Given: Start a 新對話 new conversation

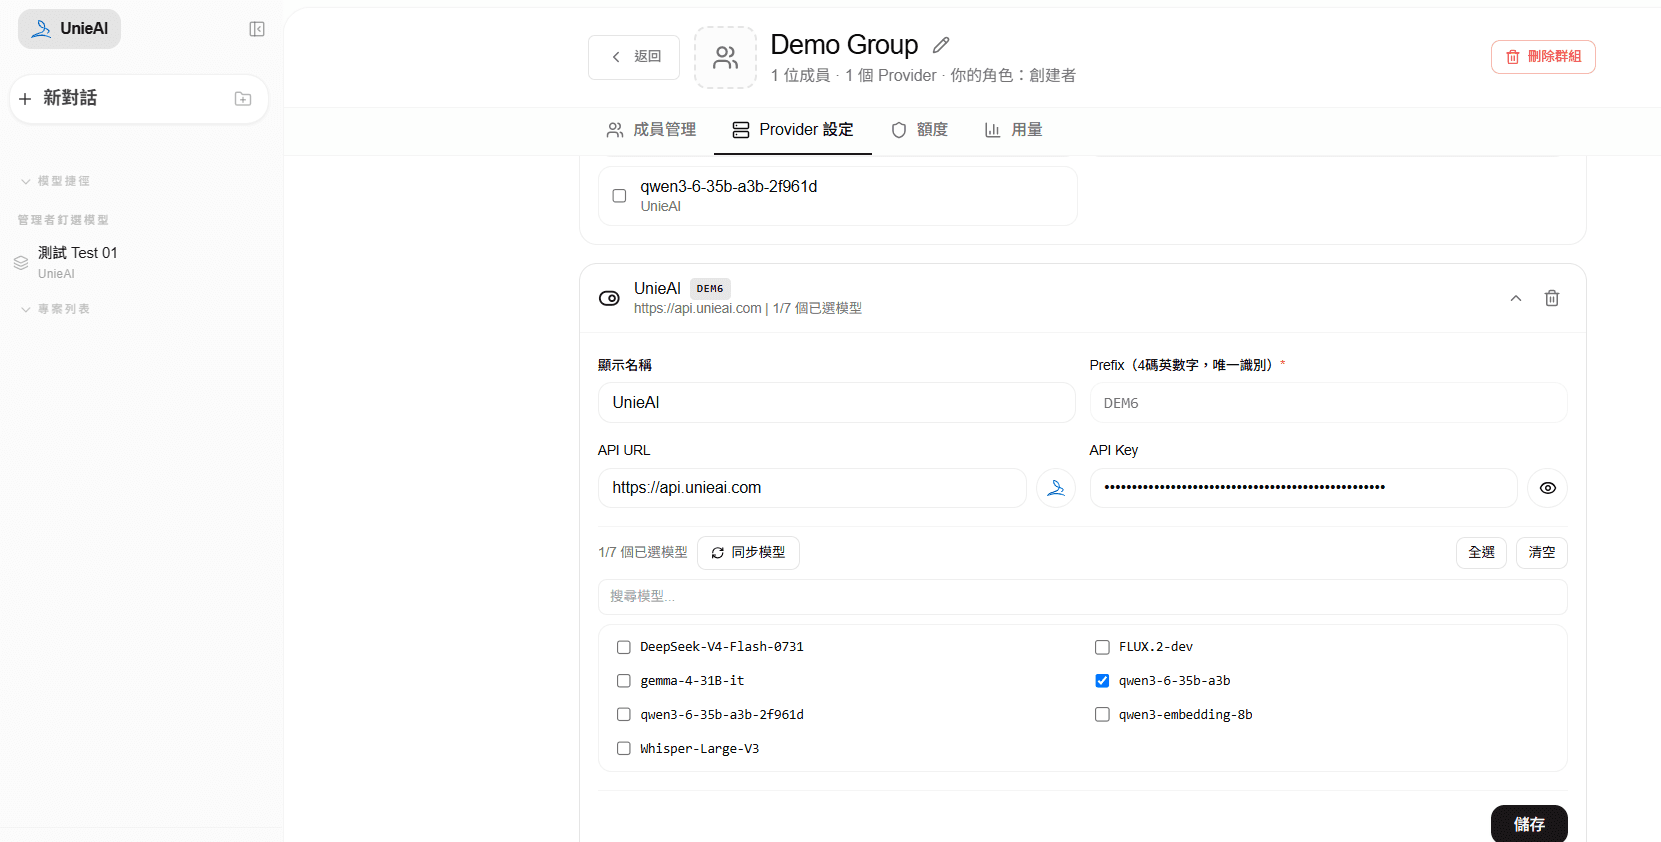Looking at the screenshot, I should (139, 99).
